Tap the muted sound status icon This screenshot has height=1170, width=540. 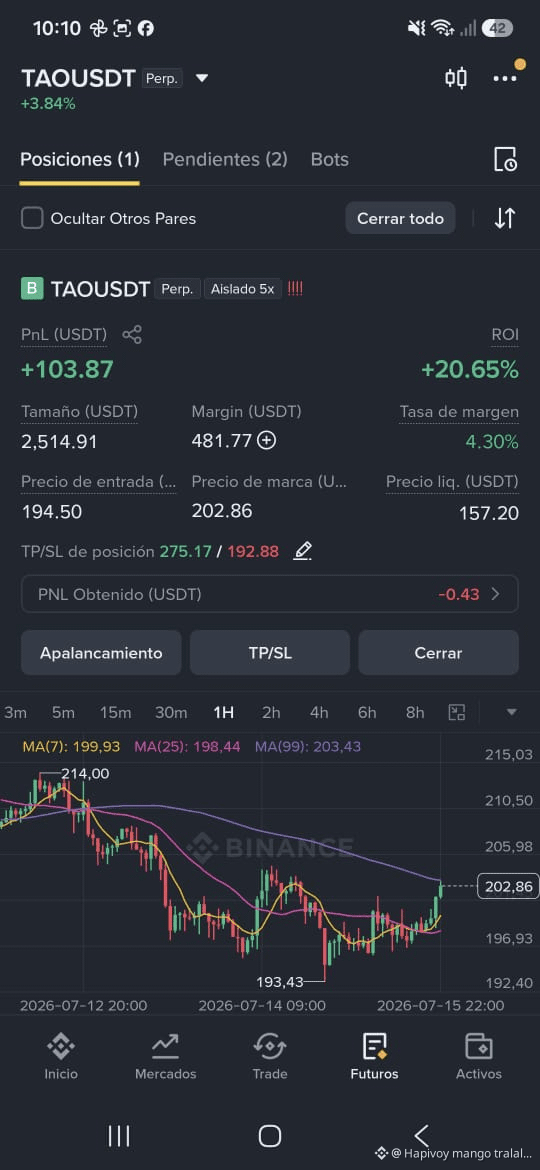tap(416, 28)
